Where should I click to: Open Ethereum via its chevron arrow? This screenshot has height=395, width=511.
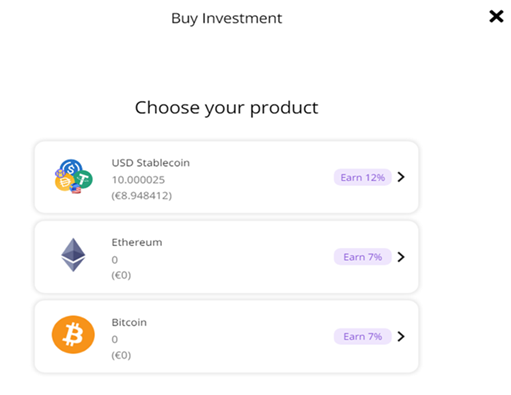coord(401,257)
